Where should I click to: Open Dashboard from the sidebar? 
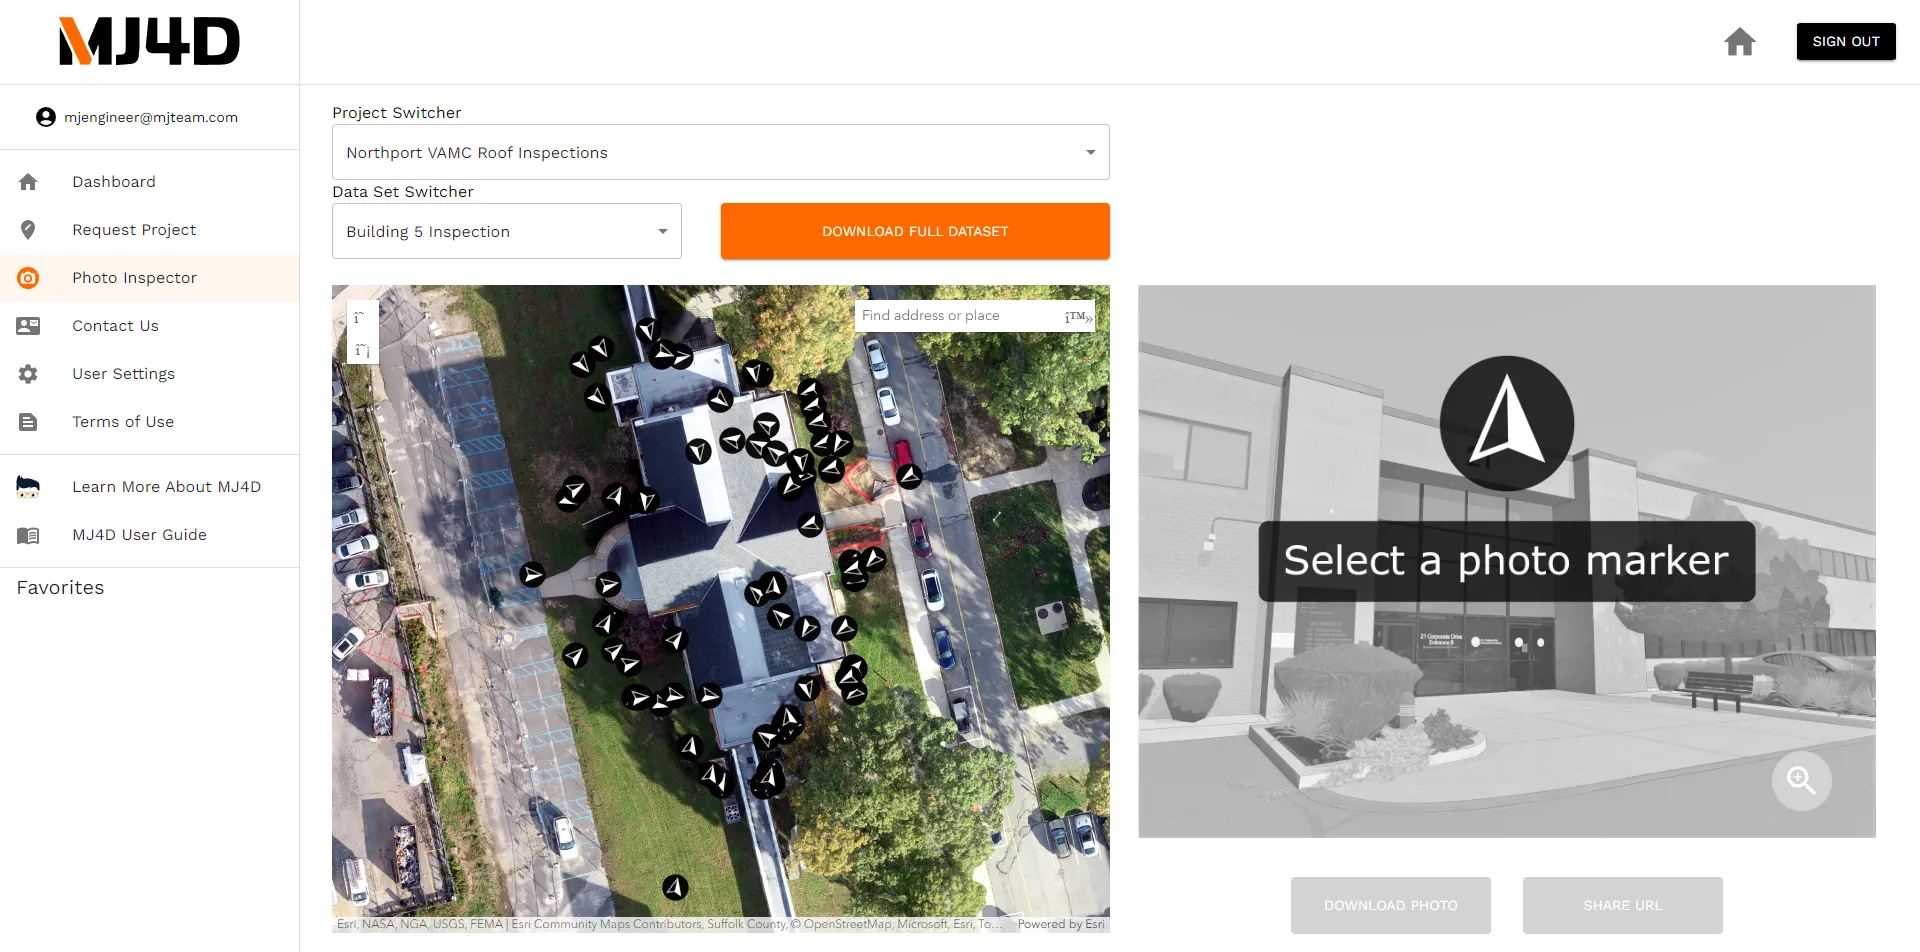(x=150, y=182)
